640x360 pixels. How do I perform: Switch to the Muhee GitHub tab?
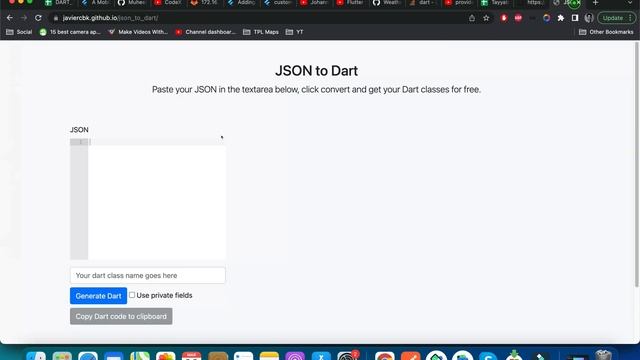131,3
